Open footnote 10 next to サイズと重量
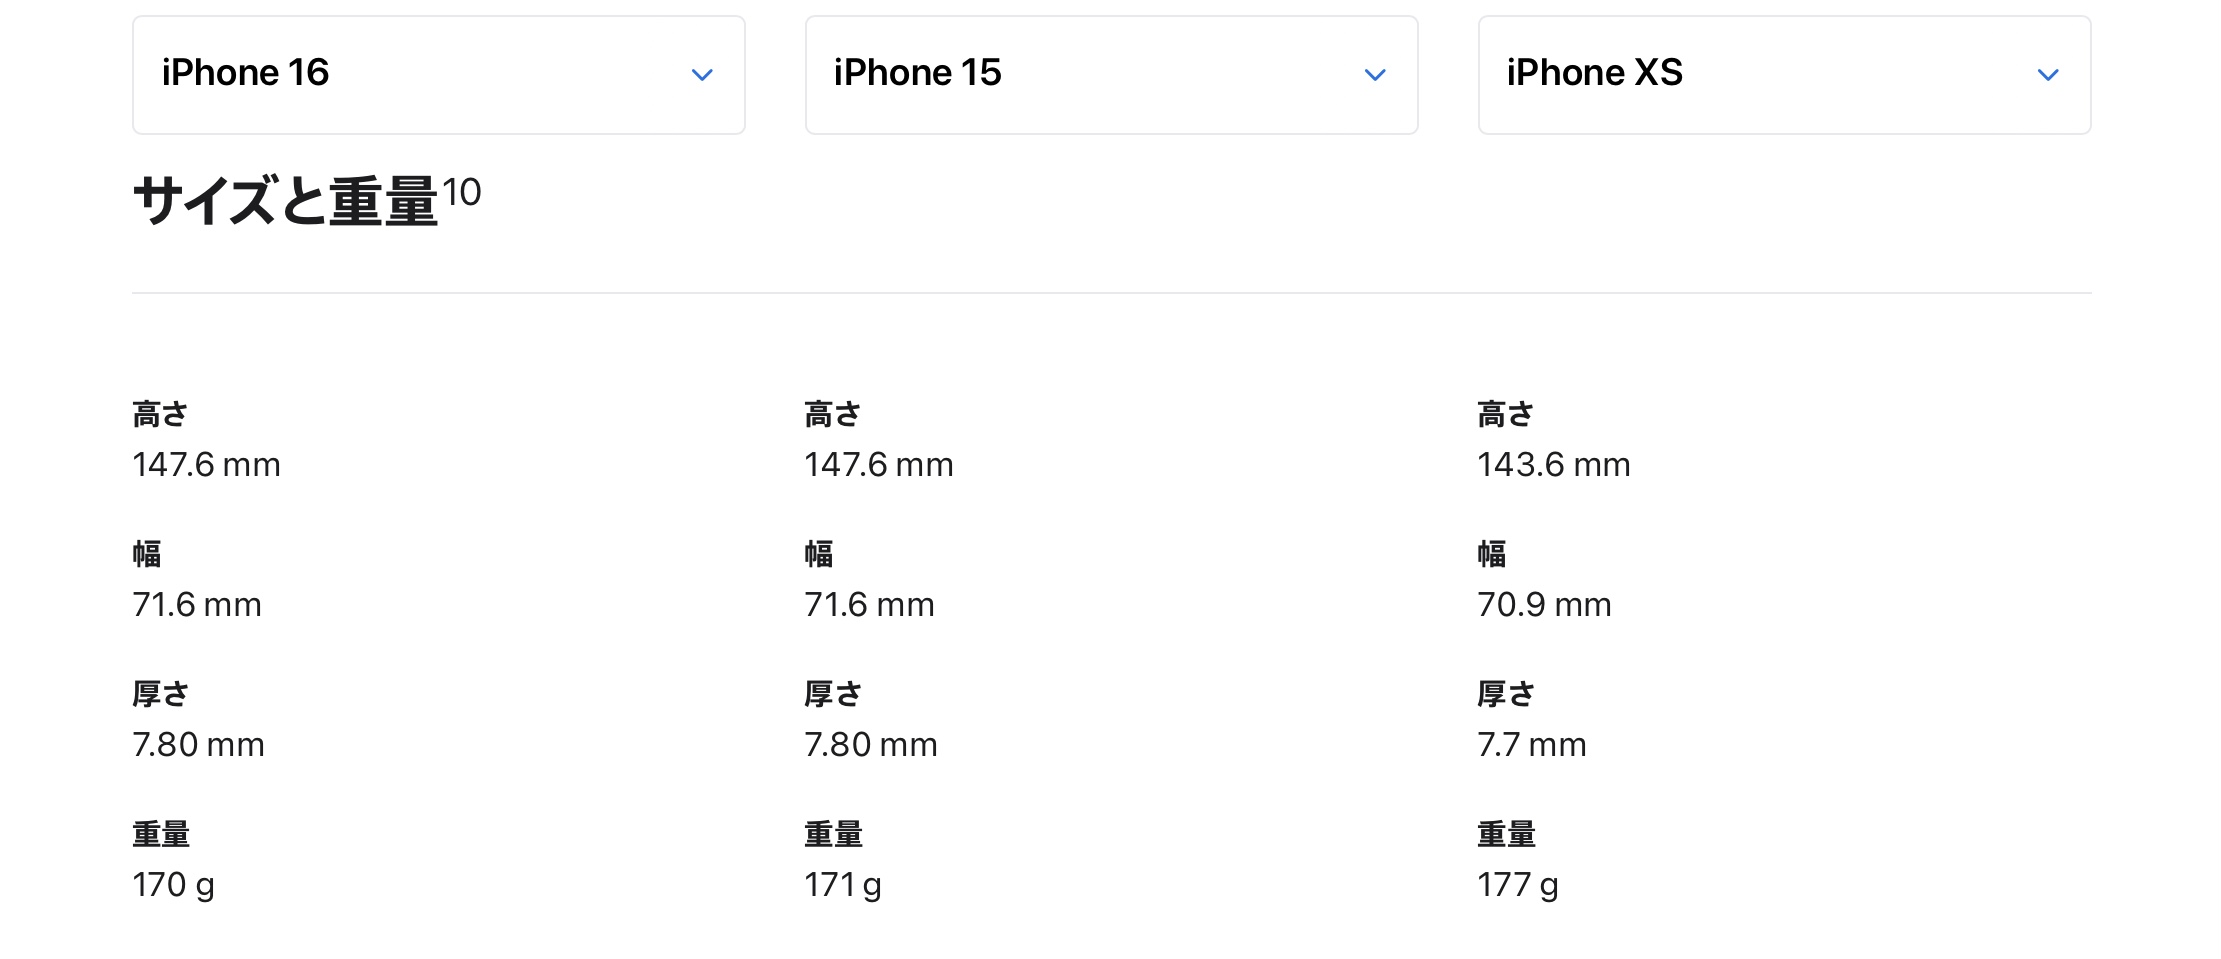 [x=462, y=191]
